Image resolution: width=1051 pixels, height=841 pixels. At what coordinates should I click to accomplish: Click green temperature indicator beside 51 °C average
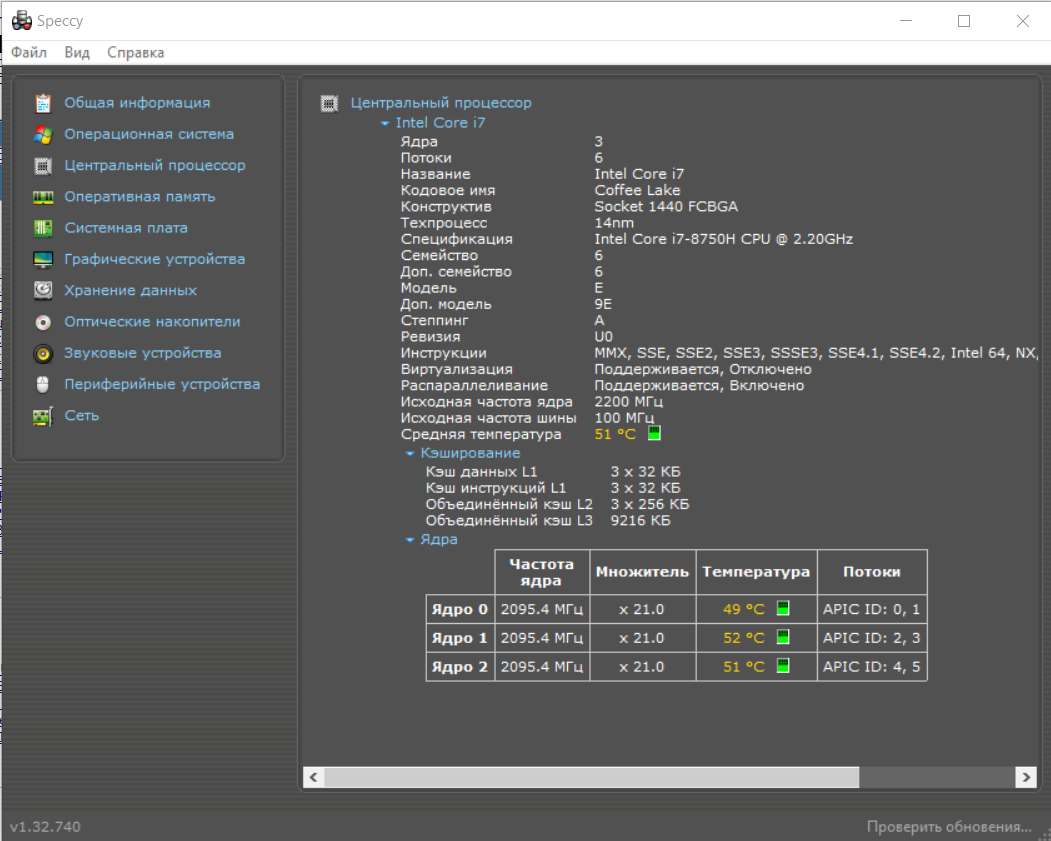click(x=654, y=433)
